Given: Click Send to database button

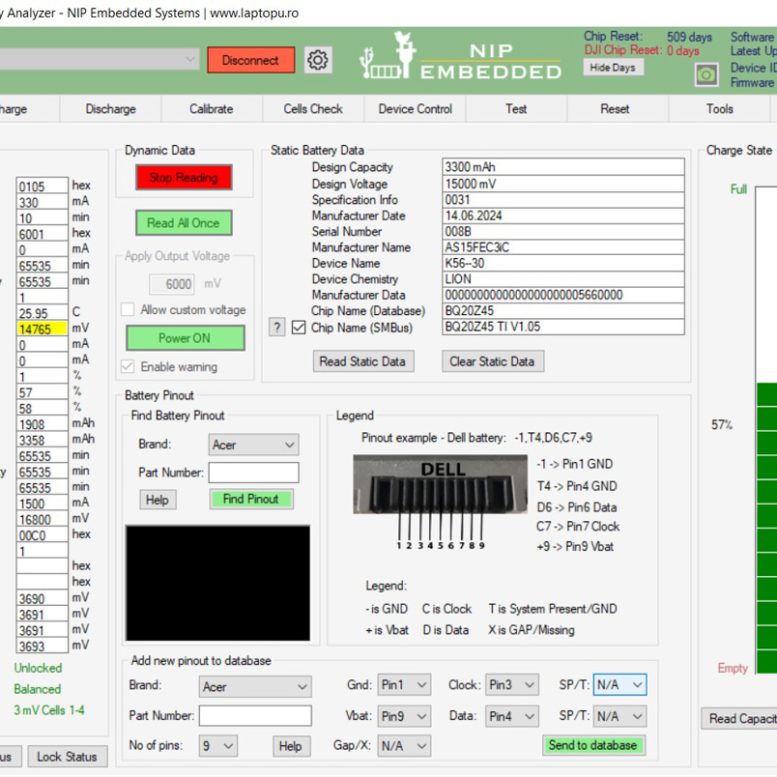Looking at the screenshot, I should coord(592,745).
